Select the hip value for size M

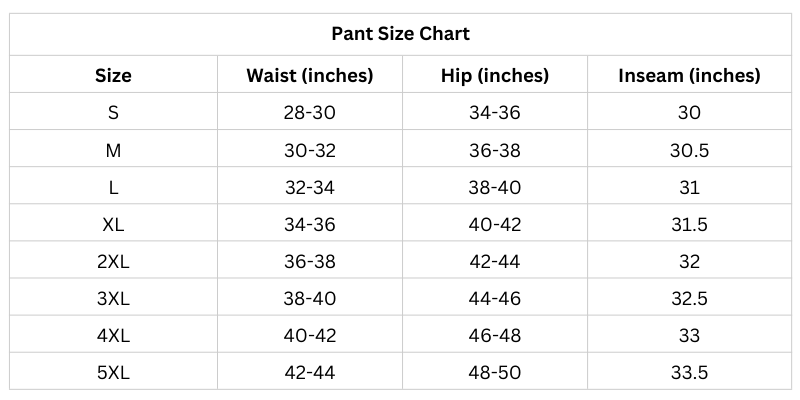[495, 150]
